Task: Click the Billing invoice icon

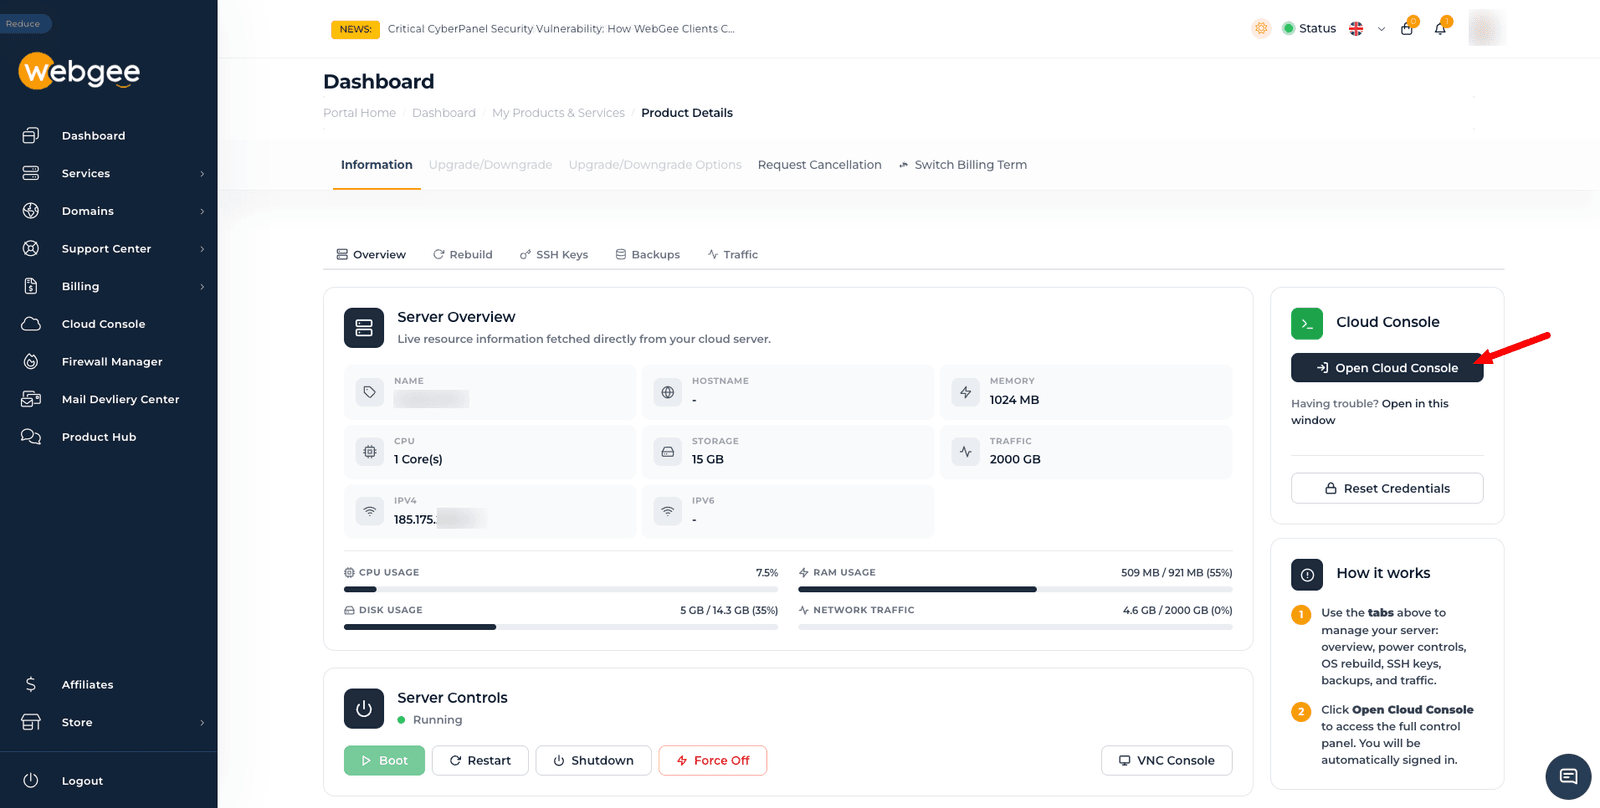Action: (x=31, y=286)
